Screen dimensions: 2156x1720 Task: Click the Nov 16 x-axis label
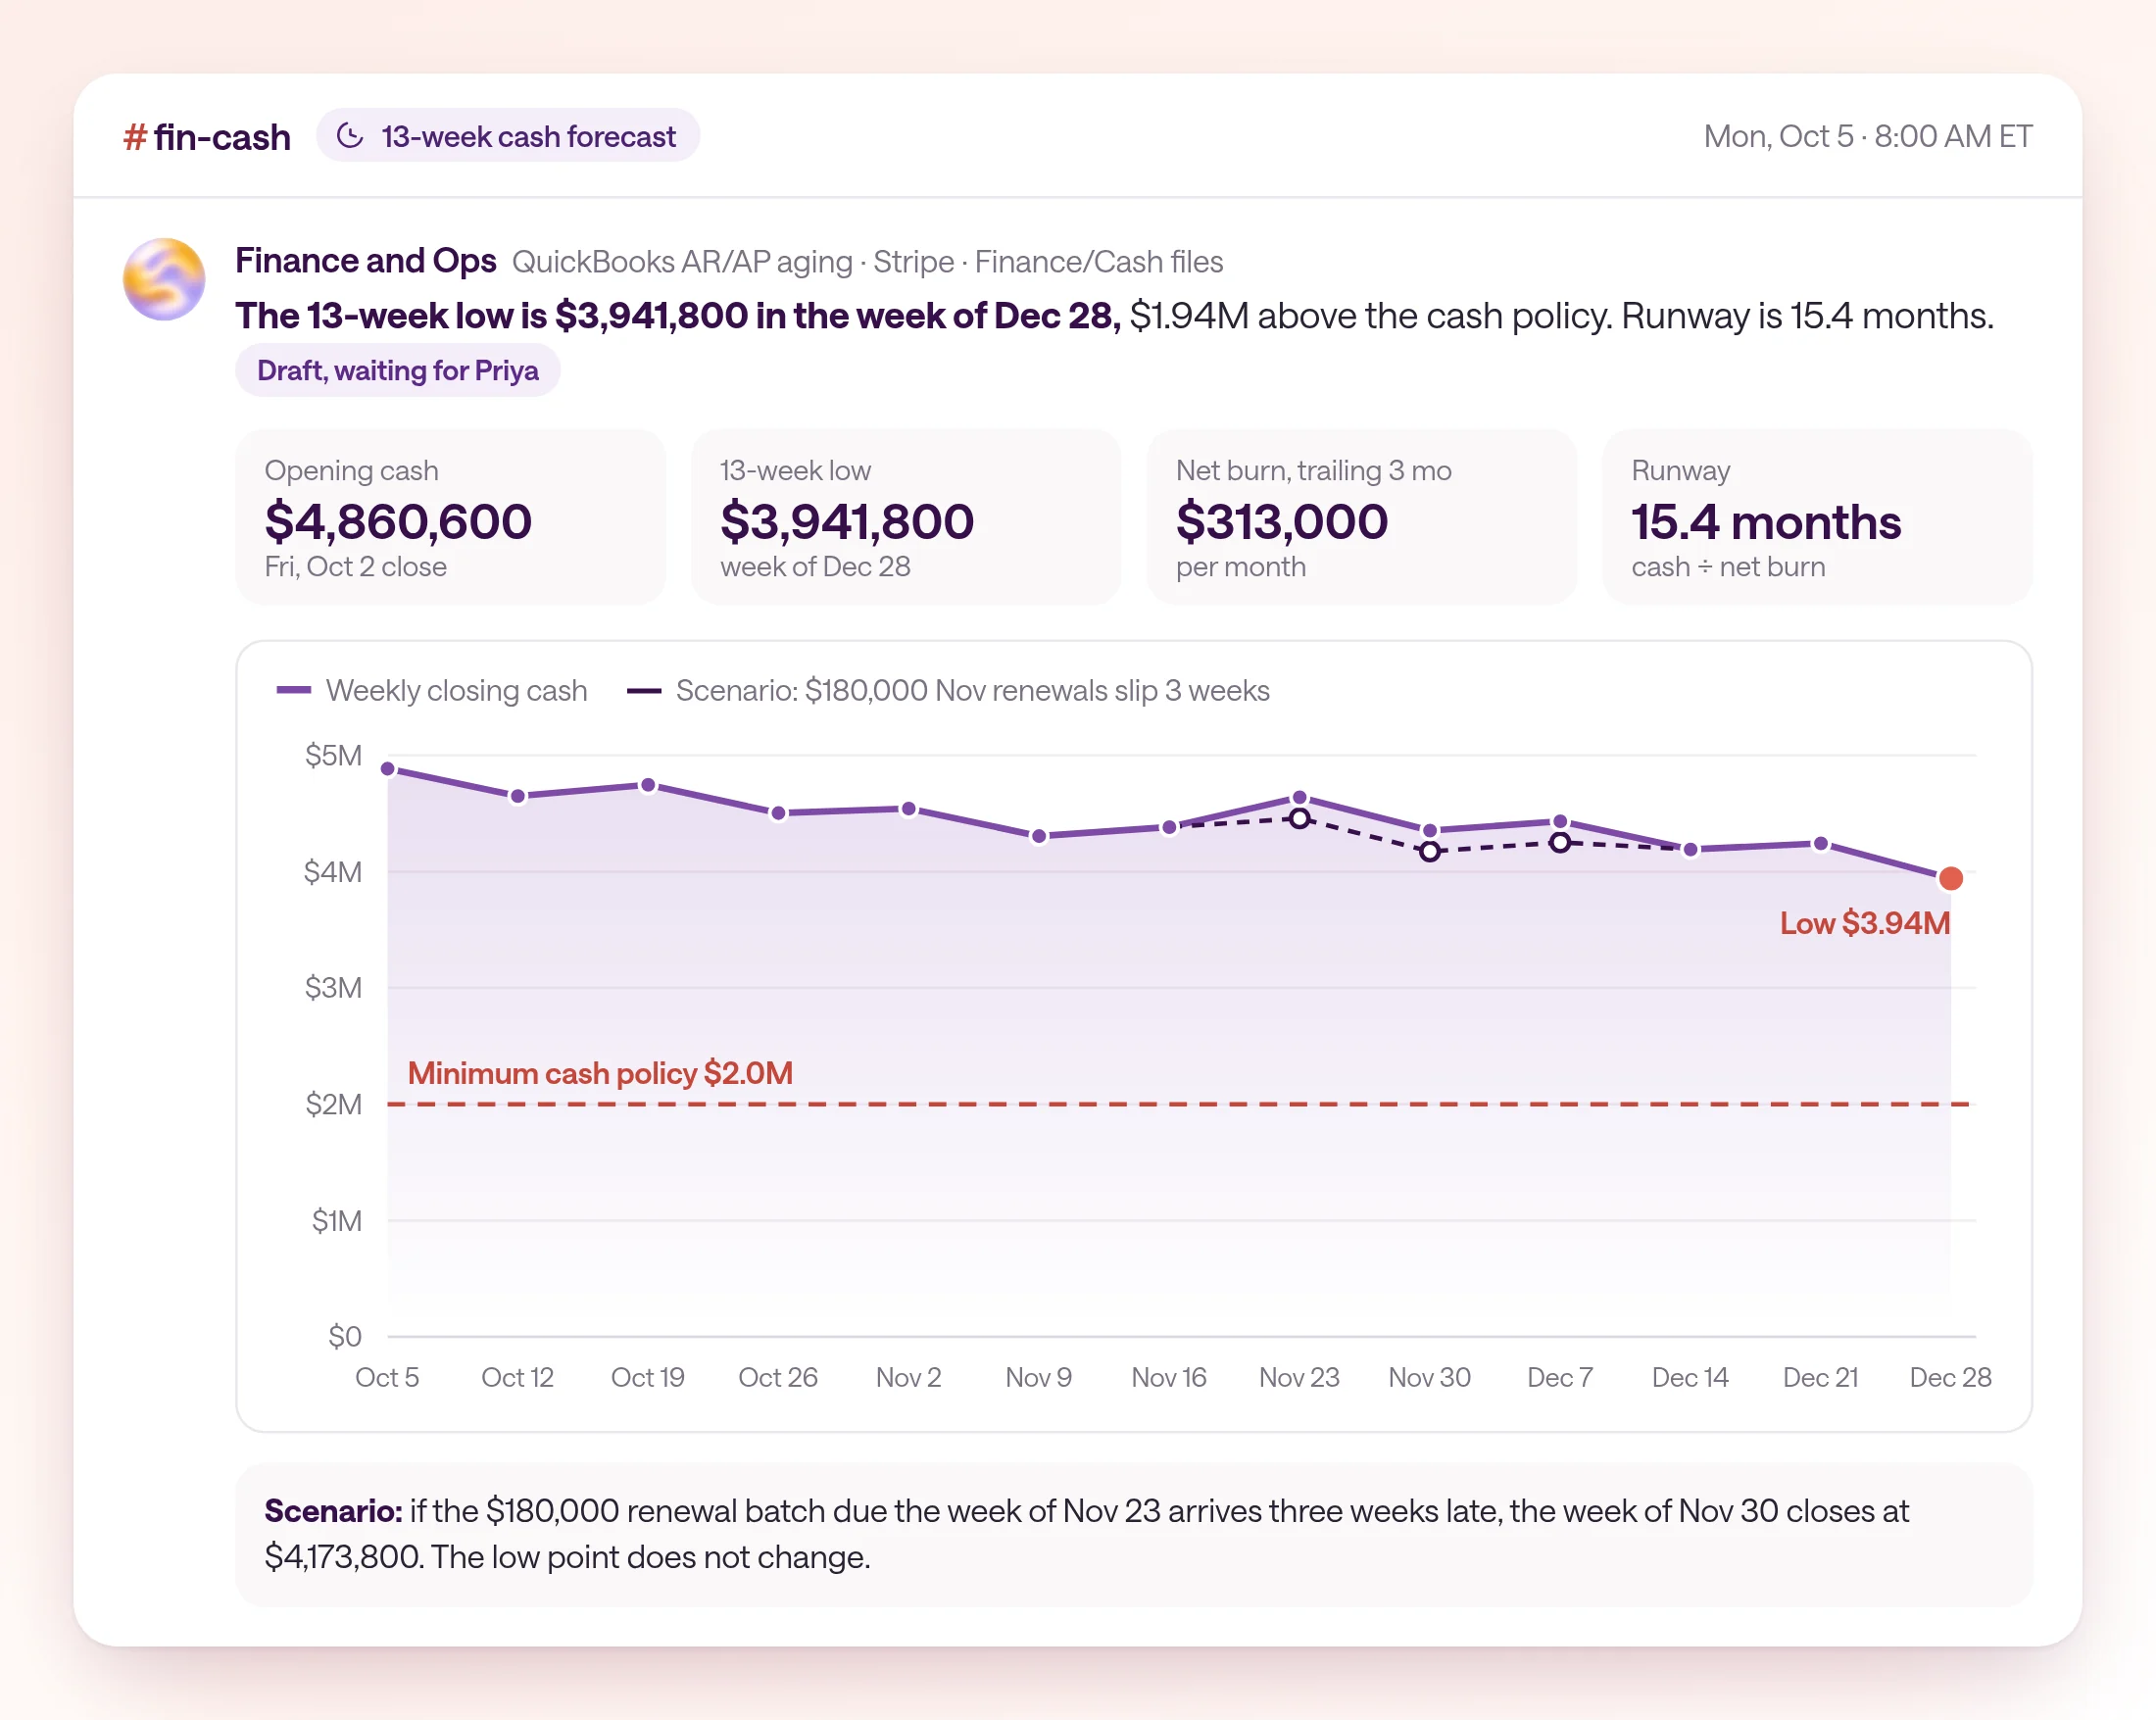point(1169,1377)
